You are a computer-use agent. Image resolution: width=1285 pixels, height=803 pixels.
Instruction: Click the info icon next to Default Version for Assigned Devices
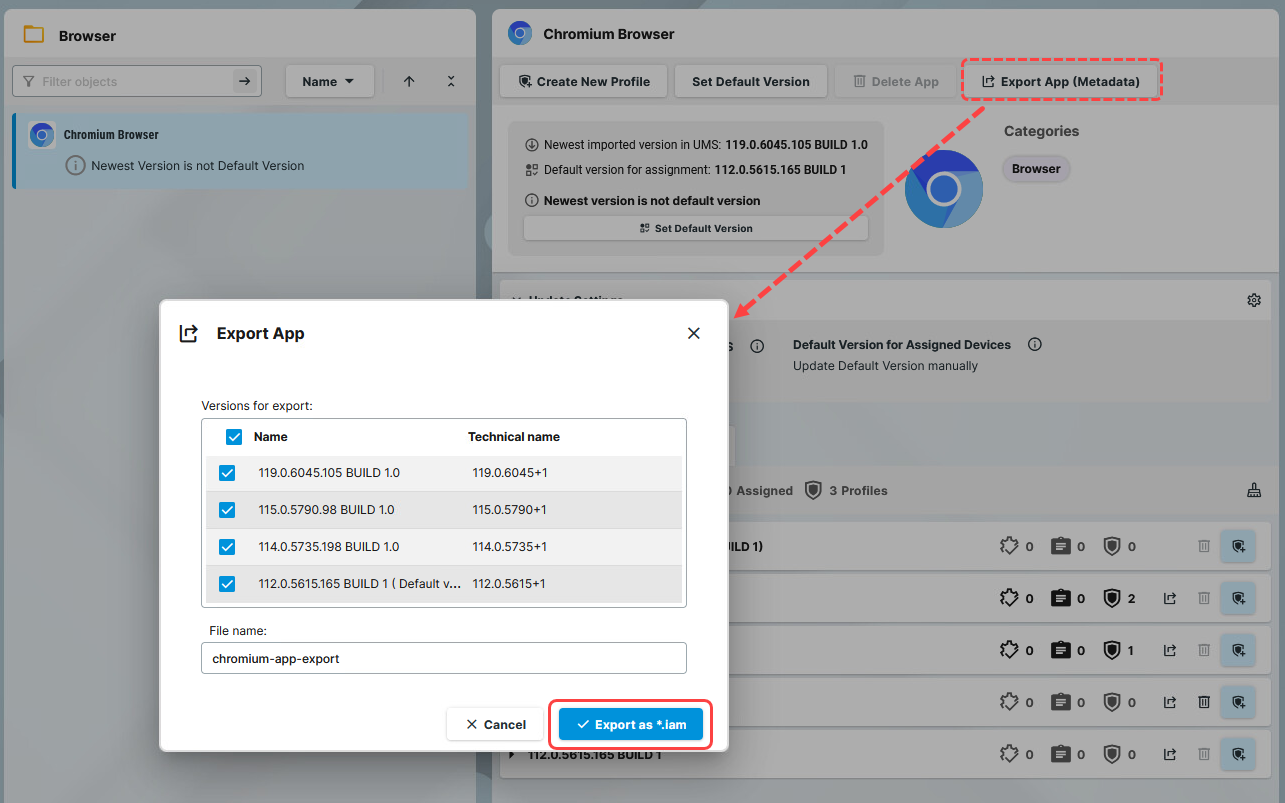coord(1034,344)
